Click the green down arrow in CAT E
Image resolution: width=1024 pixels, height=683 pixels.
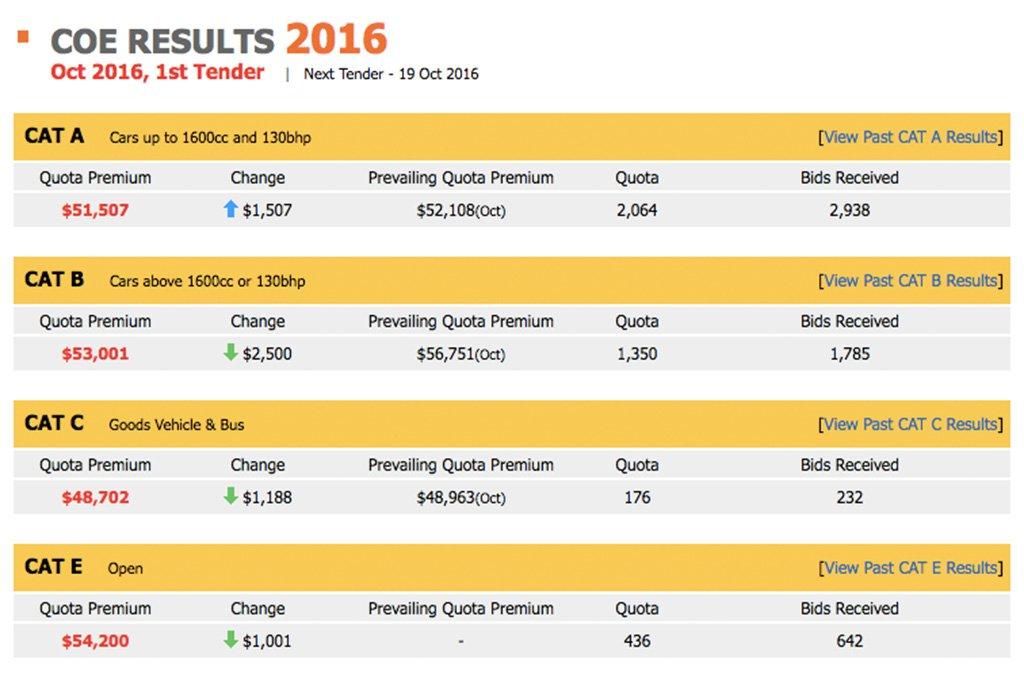pyautogui.click(x=231, y=639)
